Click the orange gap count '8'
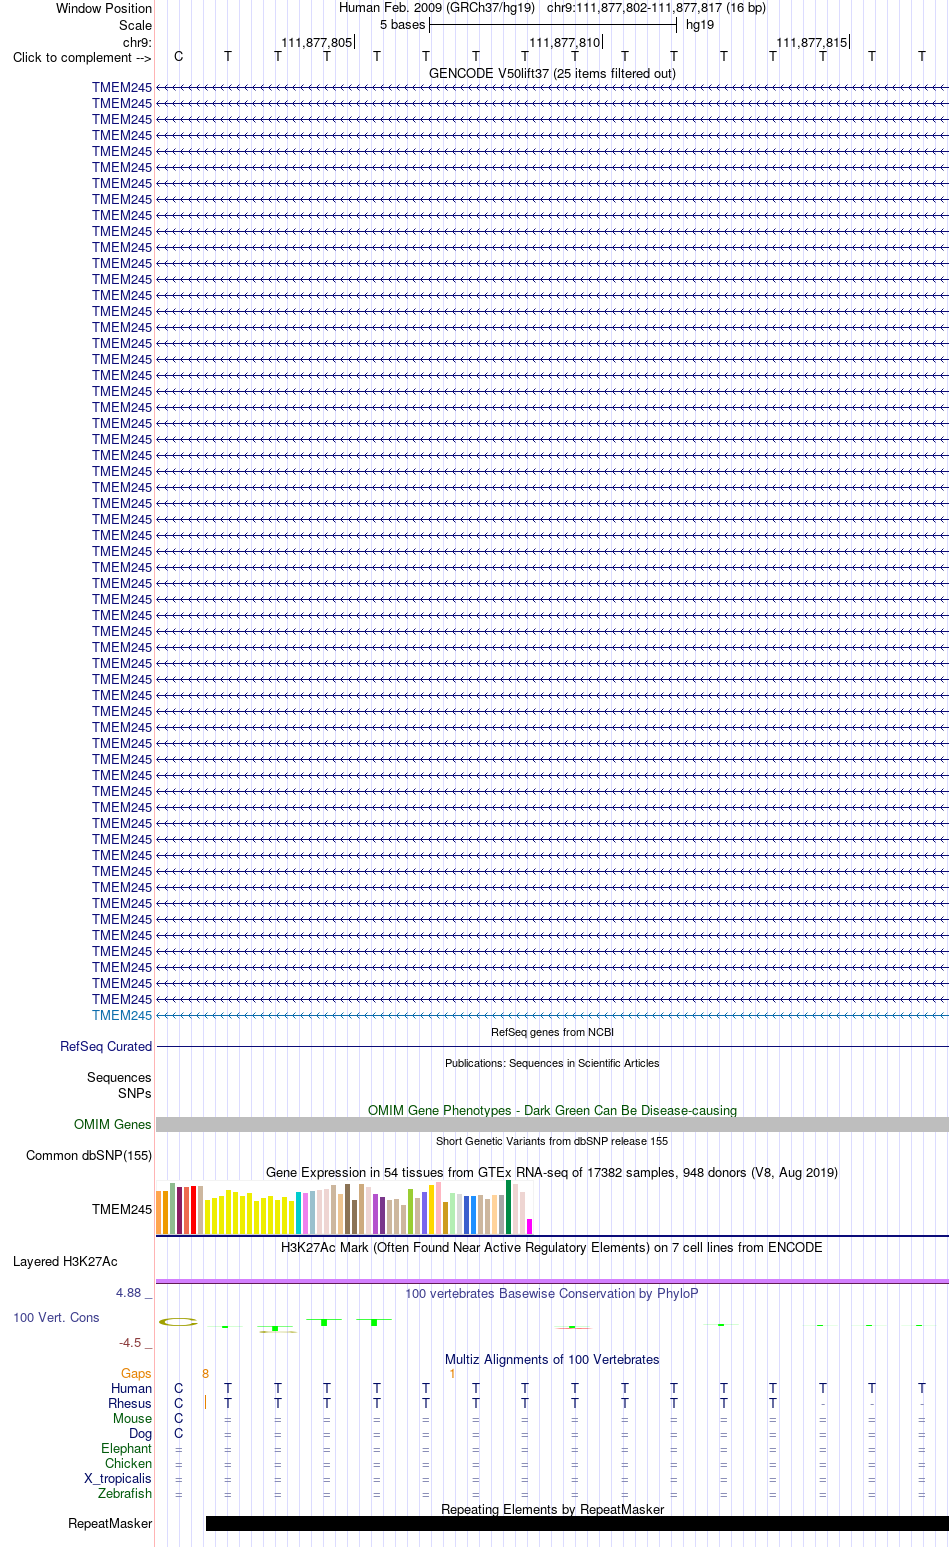Screen dimensions: 950x1547 206,1373
